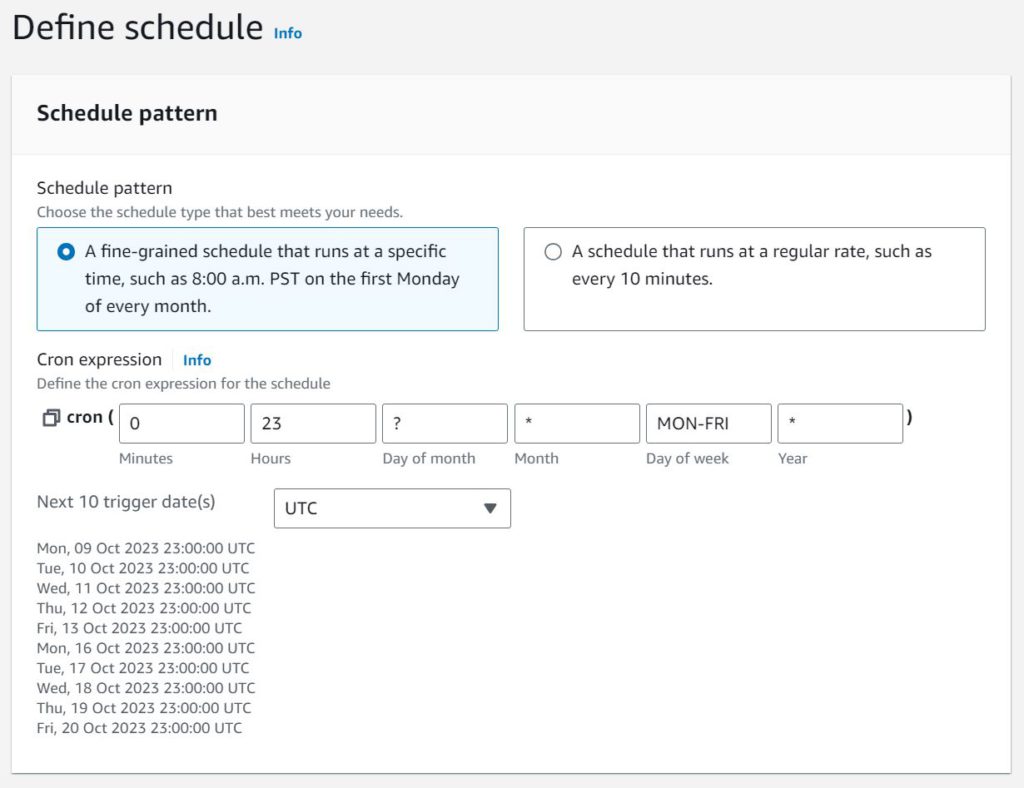Click the regular rate schedule description text

click(752, 265)
